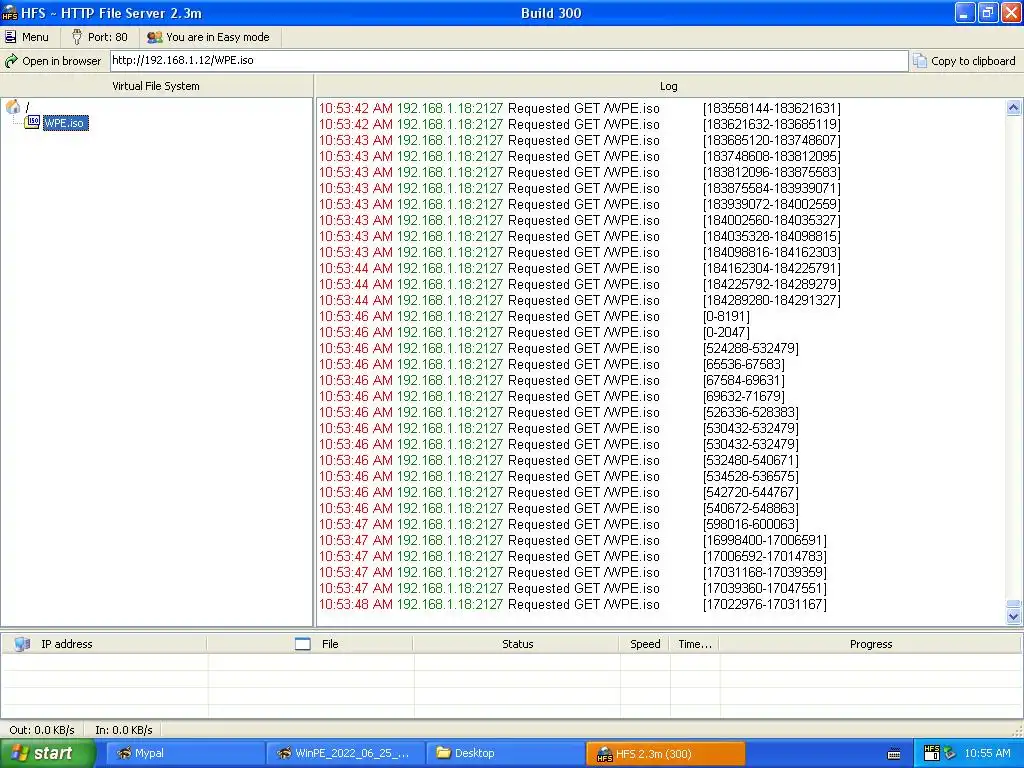Screen dimensions: 1024x768
Task: Click the HFS tray icon
Action: click(932, 753)
